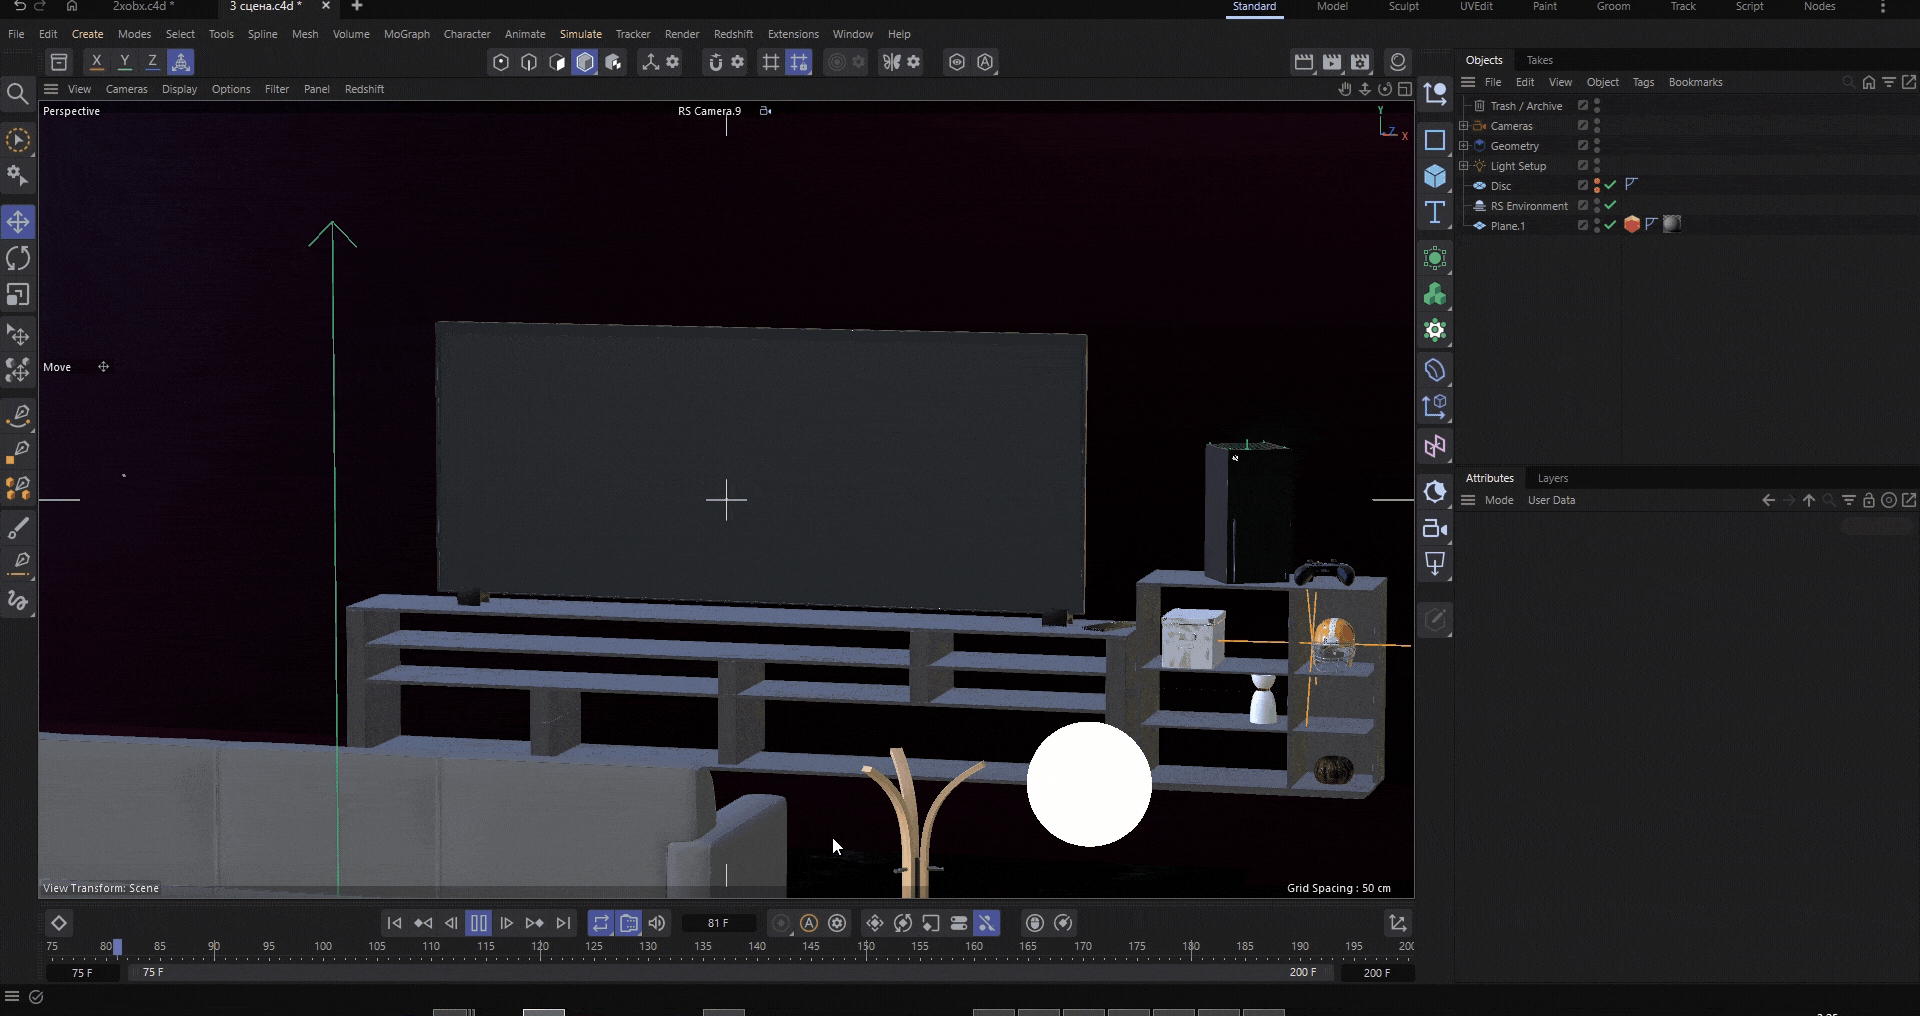
Task: Toggle the Disc object's enable checkmark
Action: [x=1610, y=186]
